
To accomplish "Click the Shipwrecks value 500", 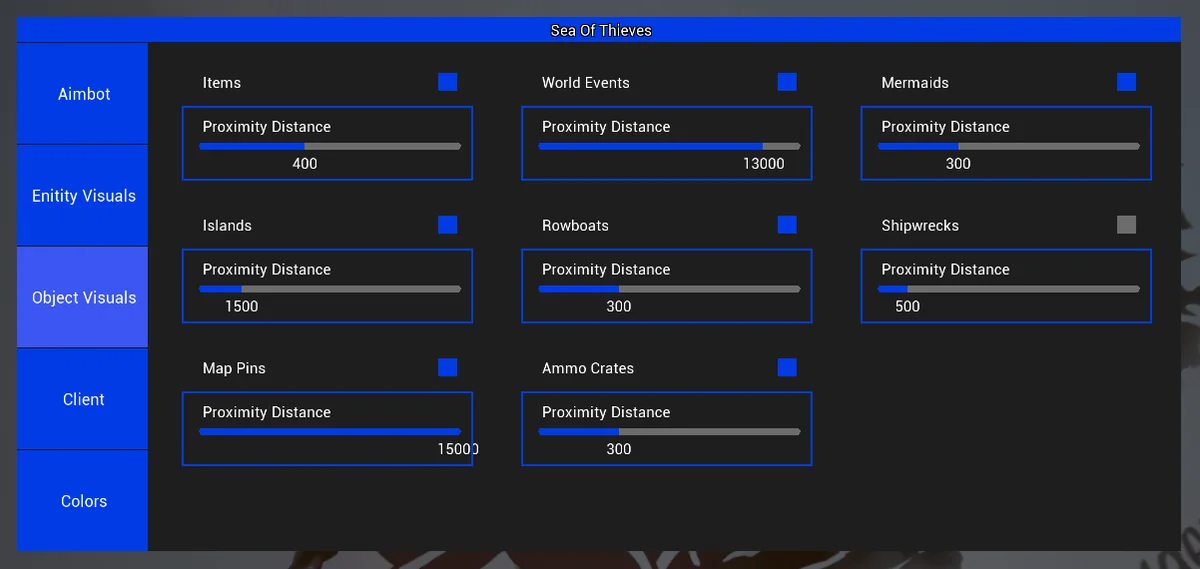I will (908, 306).
